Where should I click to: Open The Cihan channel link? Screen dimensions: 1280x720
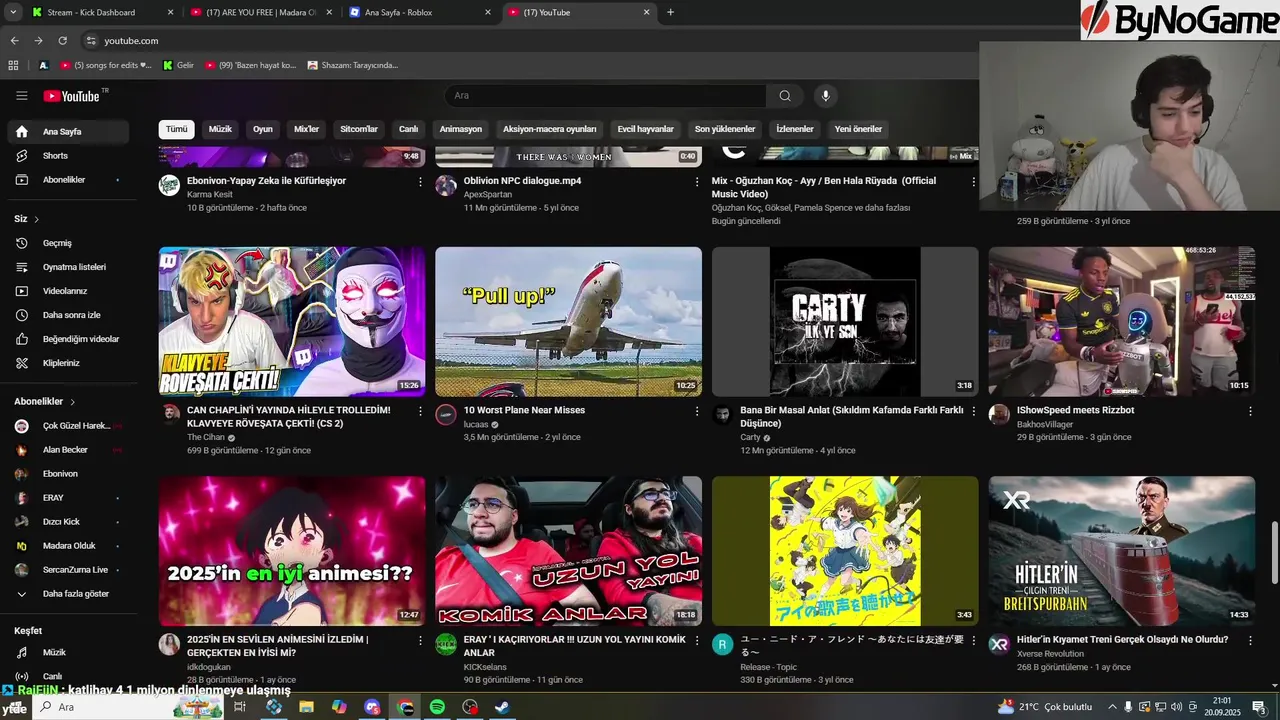point(206,438)
